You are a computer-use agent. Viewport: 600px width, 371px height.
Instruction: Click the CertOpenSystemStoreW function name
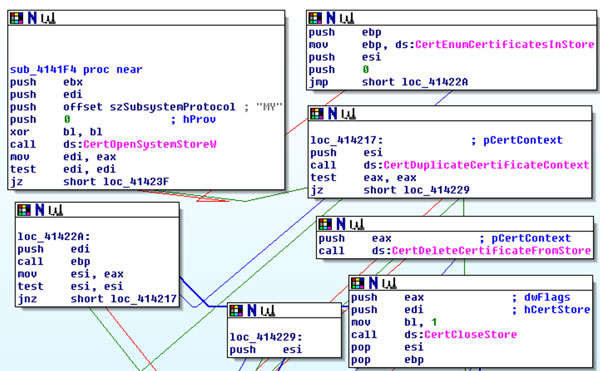[x=150, y=144]
